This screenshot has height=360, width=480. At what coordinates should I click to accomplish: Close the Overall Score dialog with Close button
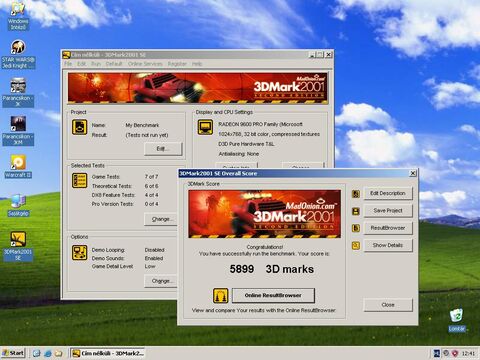coord(388,305)
